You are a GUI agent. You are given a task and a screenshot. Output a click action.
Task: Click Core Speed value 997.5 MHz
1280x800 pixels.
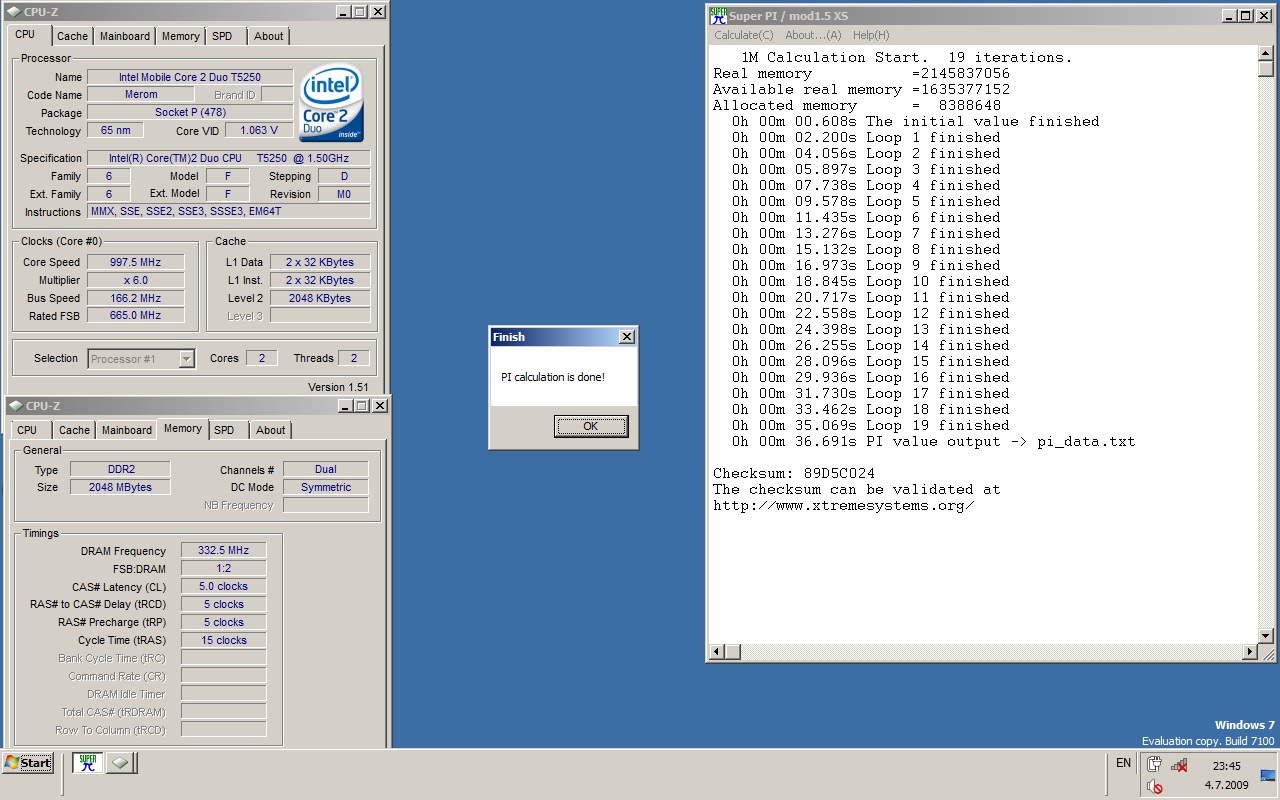tap(135, 262)
